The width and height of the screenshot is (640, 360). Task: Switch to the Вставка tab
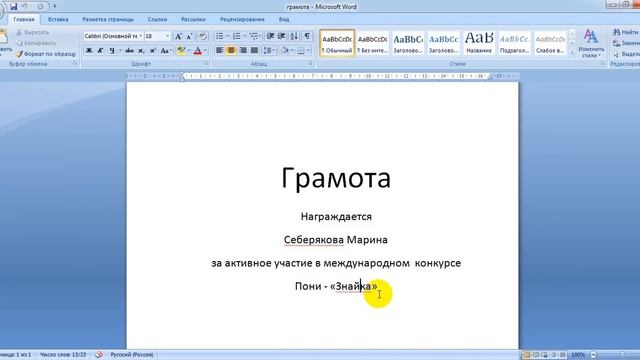click(58, 20)
